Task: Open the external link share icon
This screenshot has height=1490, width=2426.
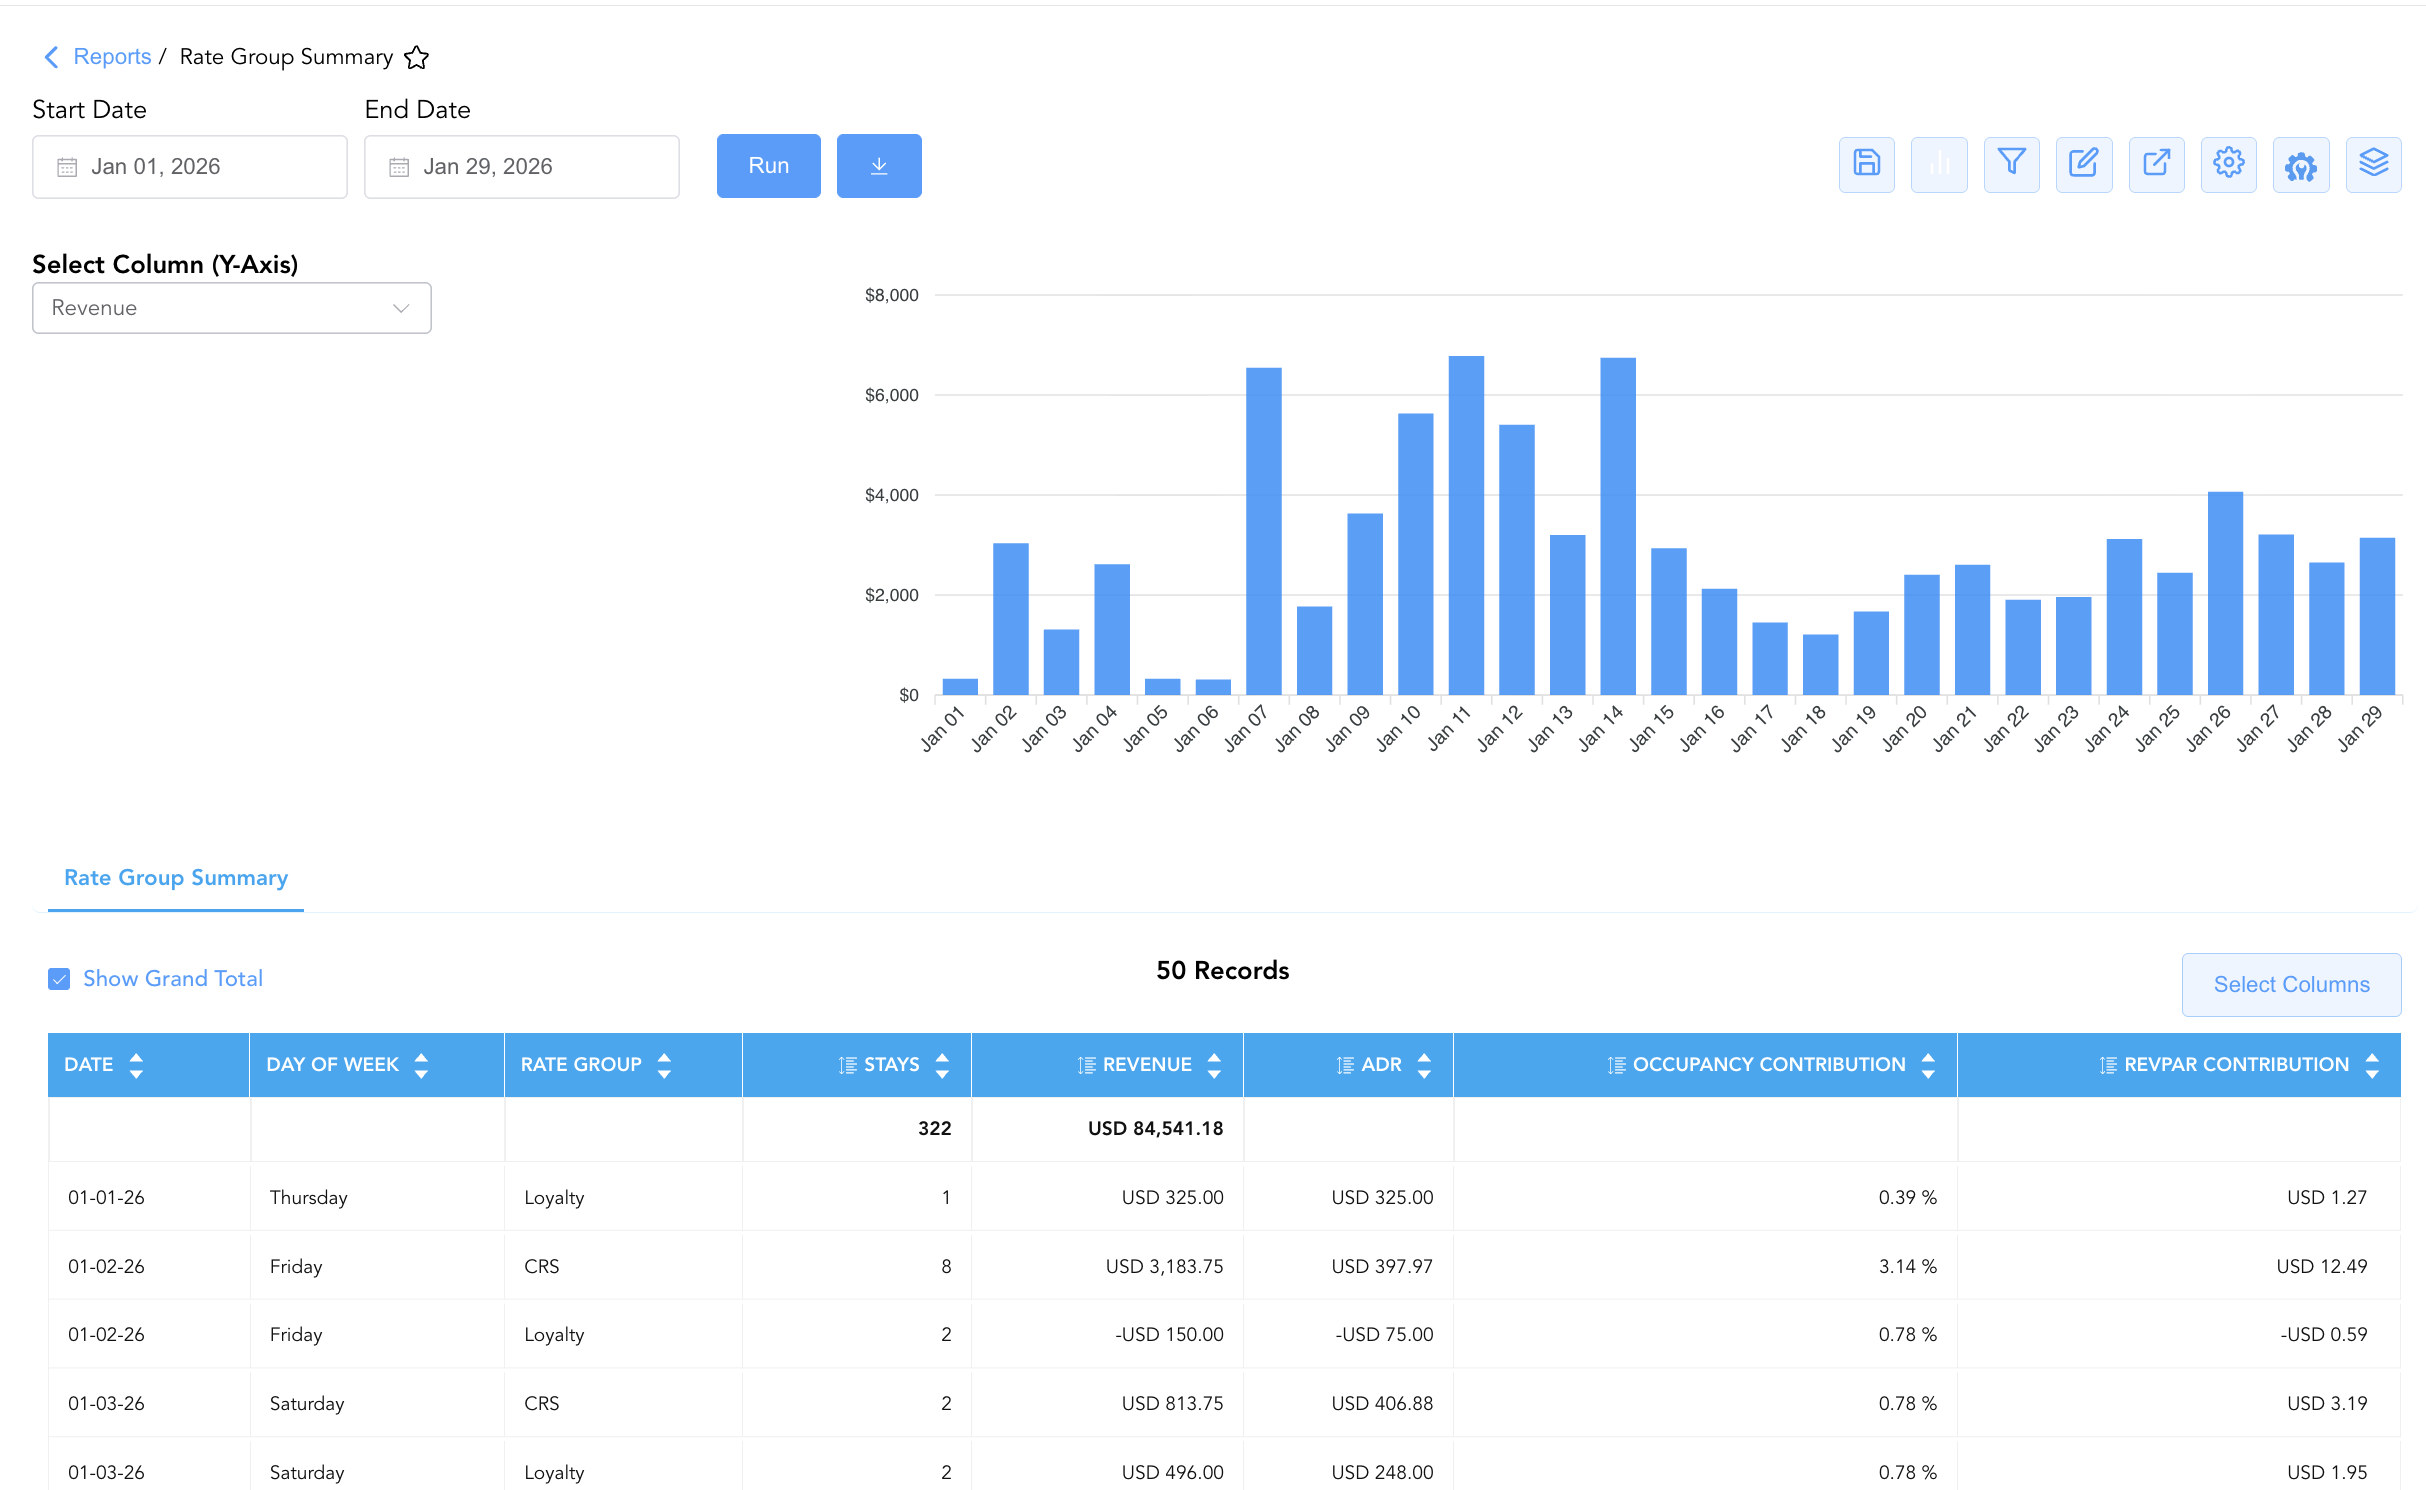Action: coord(2156,164)
